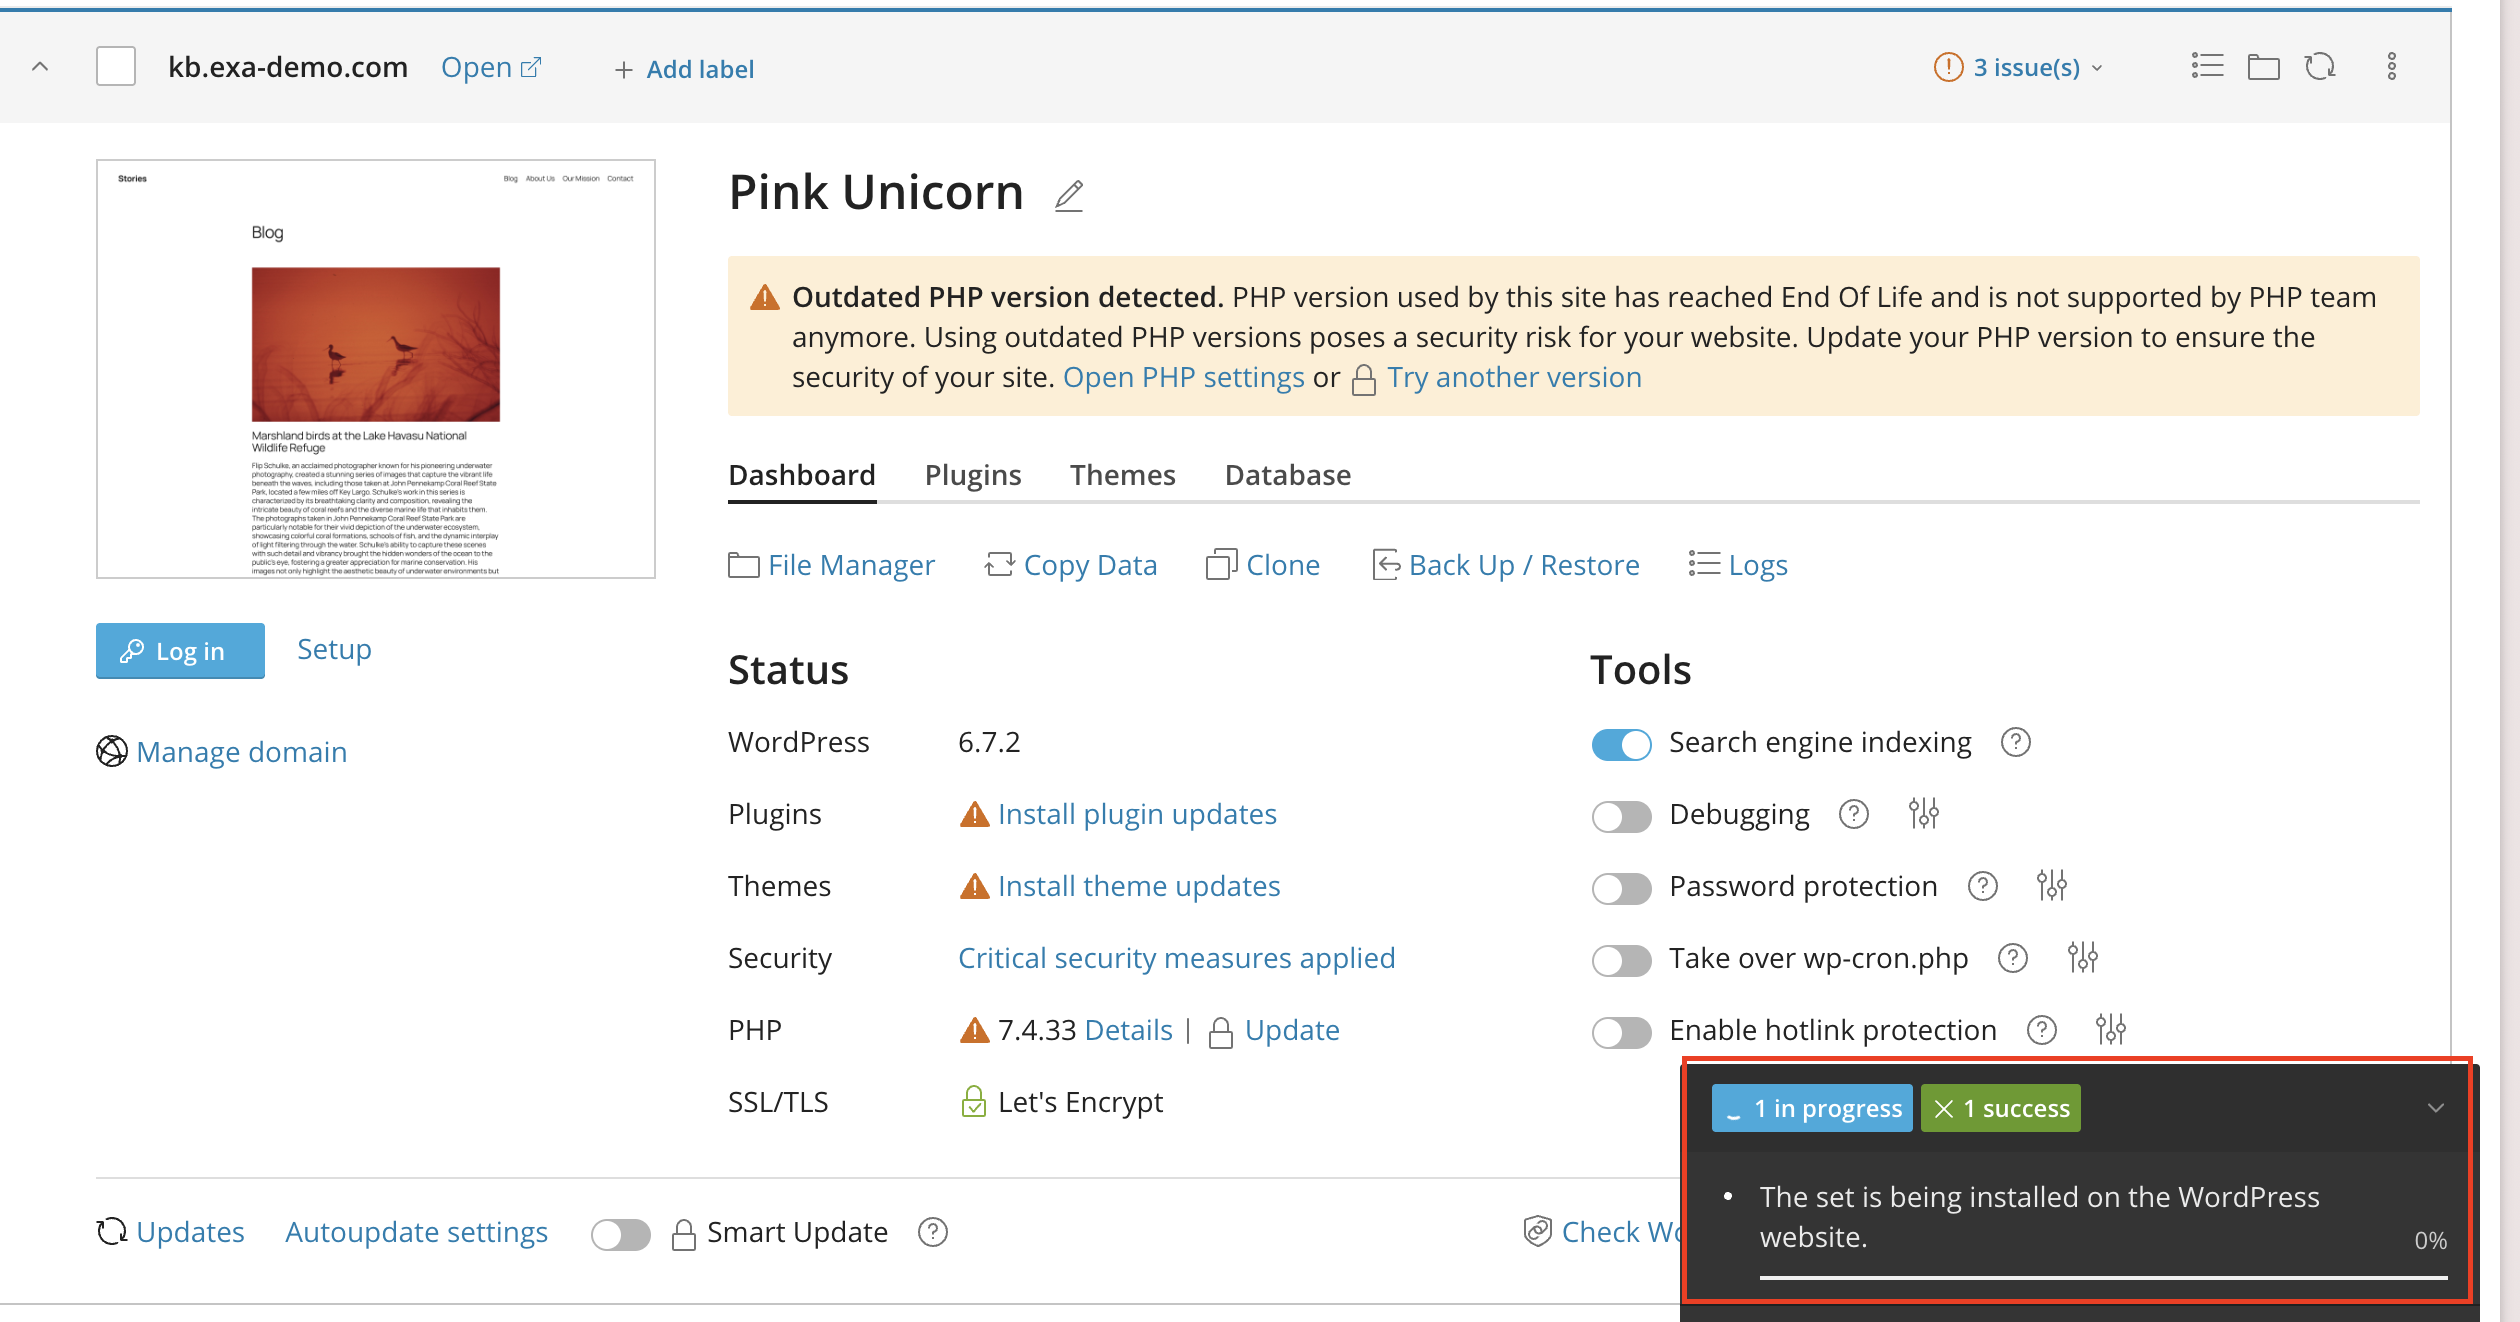The image size is (2520, 1322).
Task: Open hotlink protection settings sliders icon
Action: coord(2110,1029)
